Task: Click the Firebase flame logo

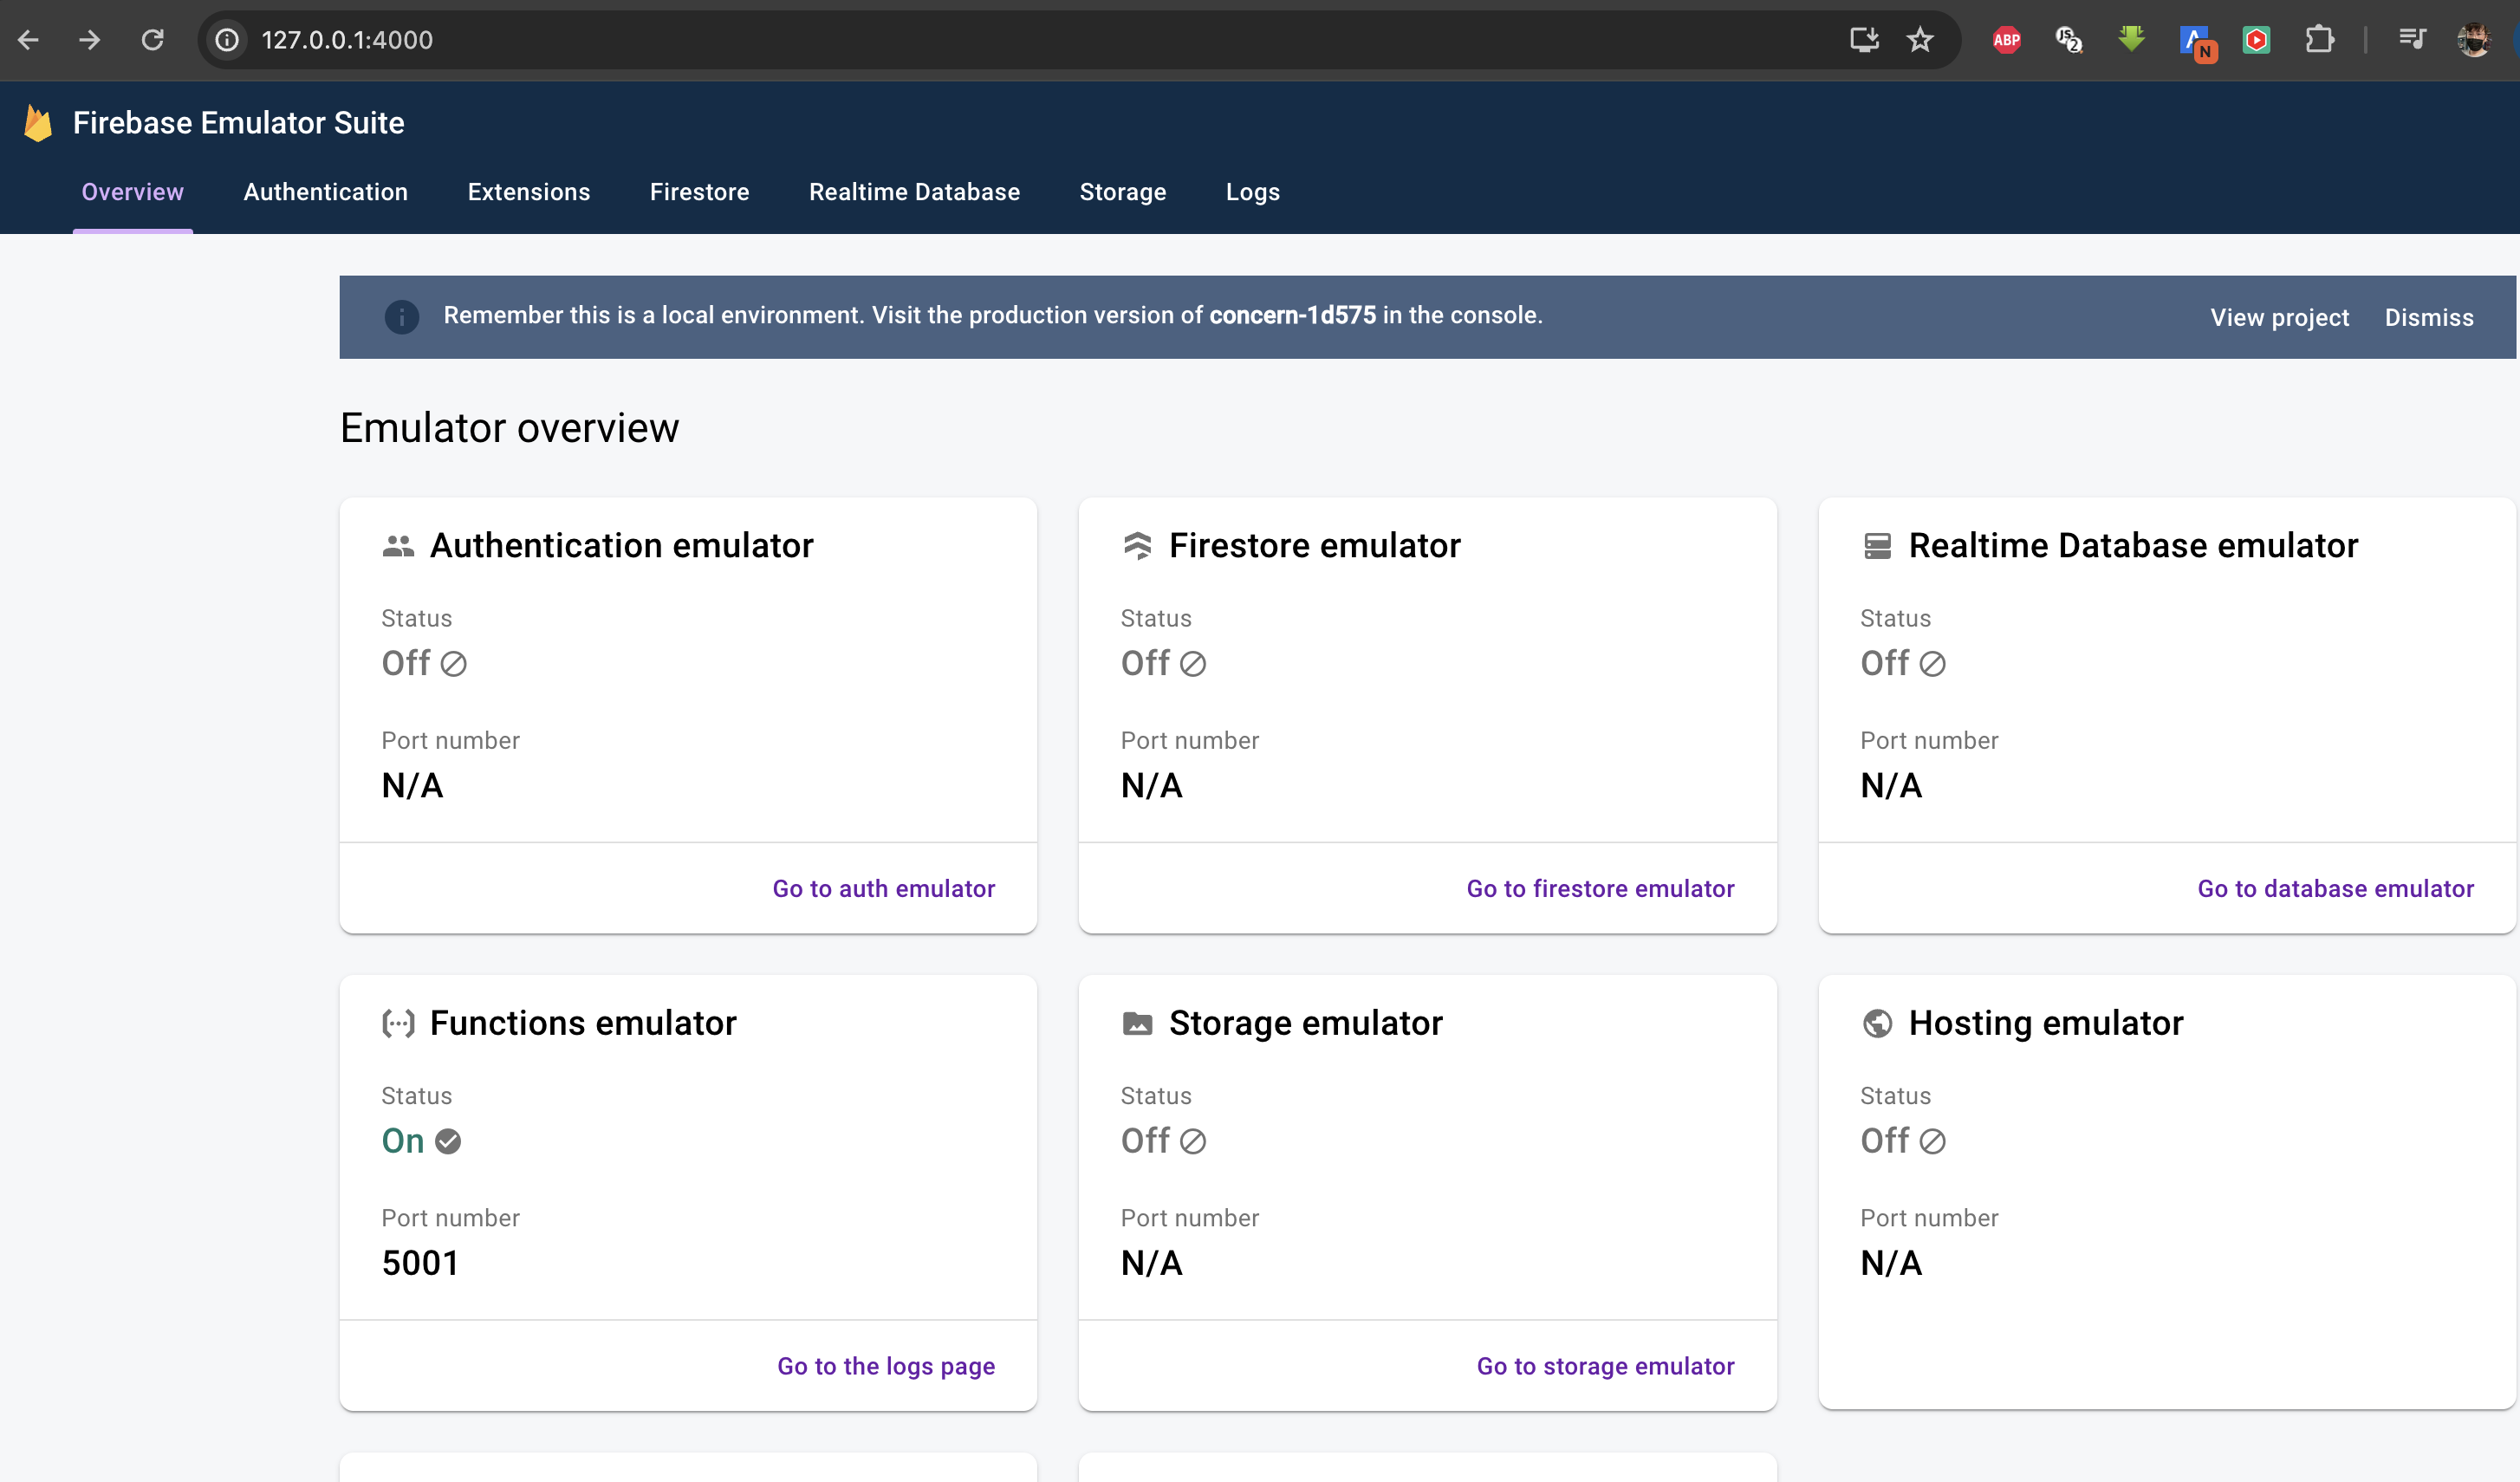Action: [x=38, y=123]
